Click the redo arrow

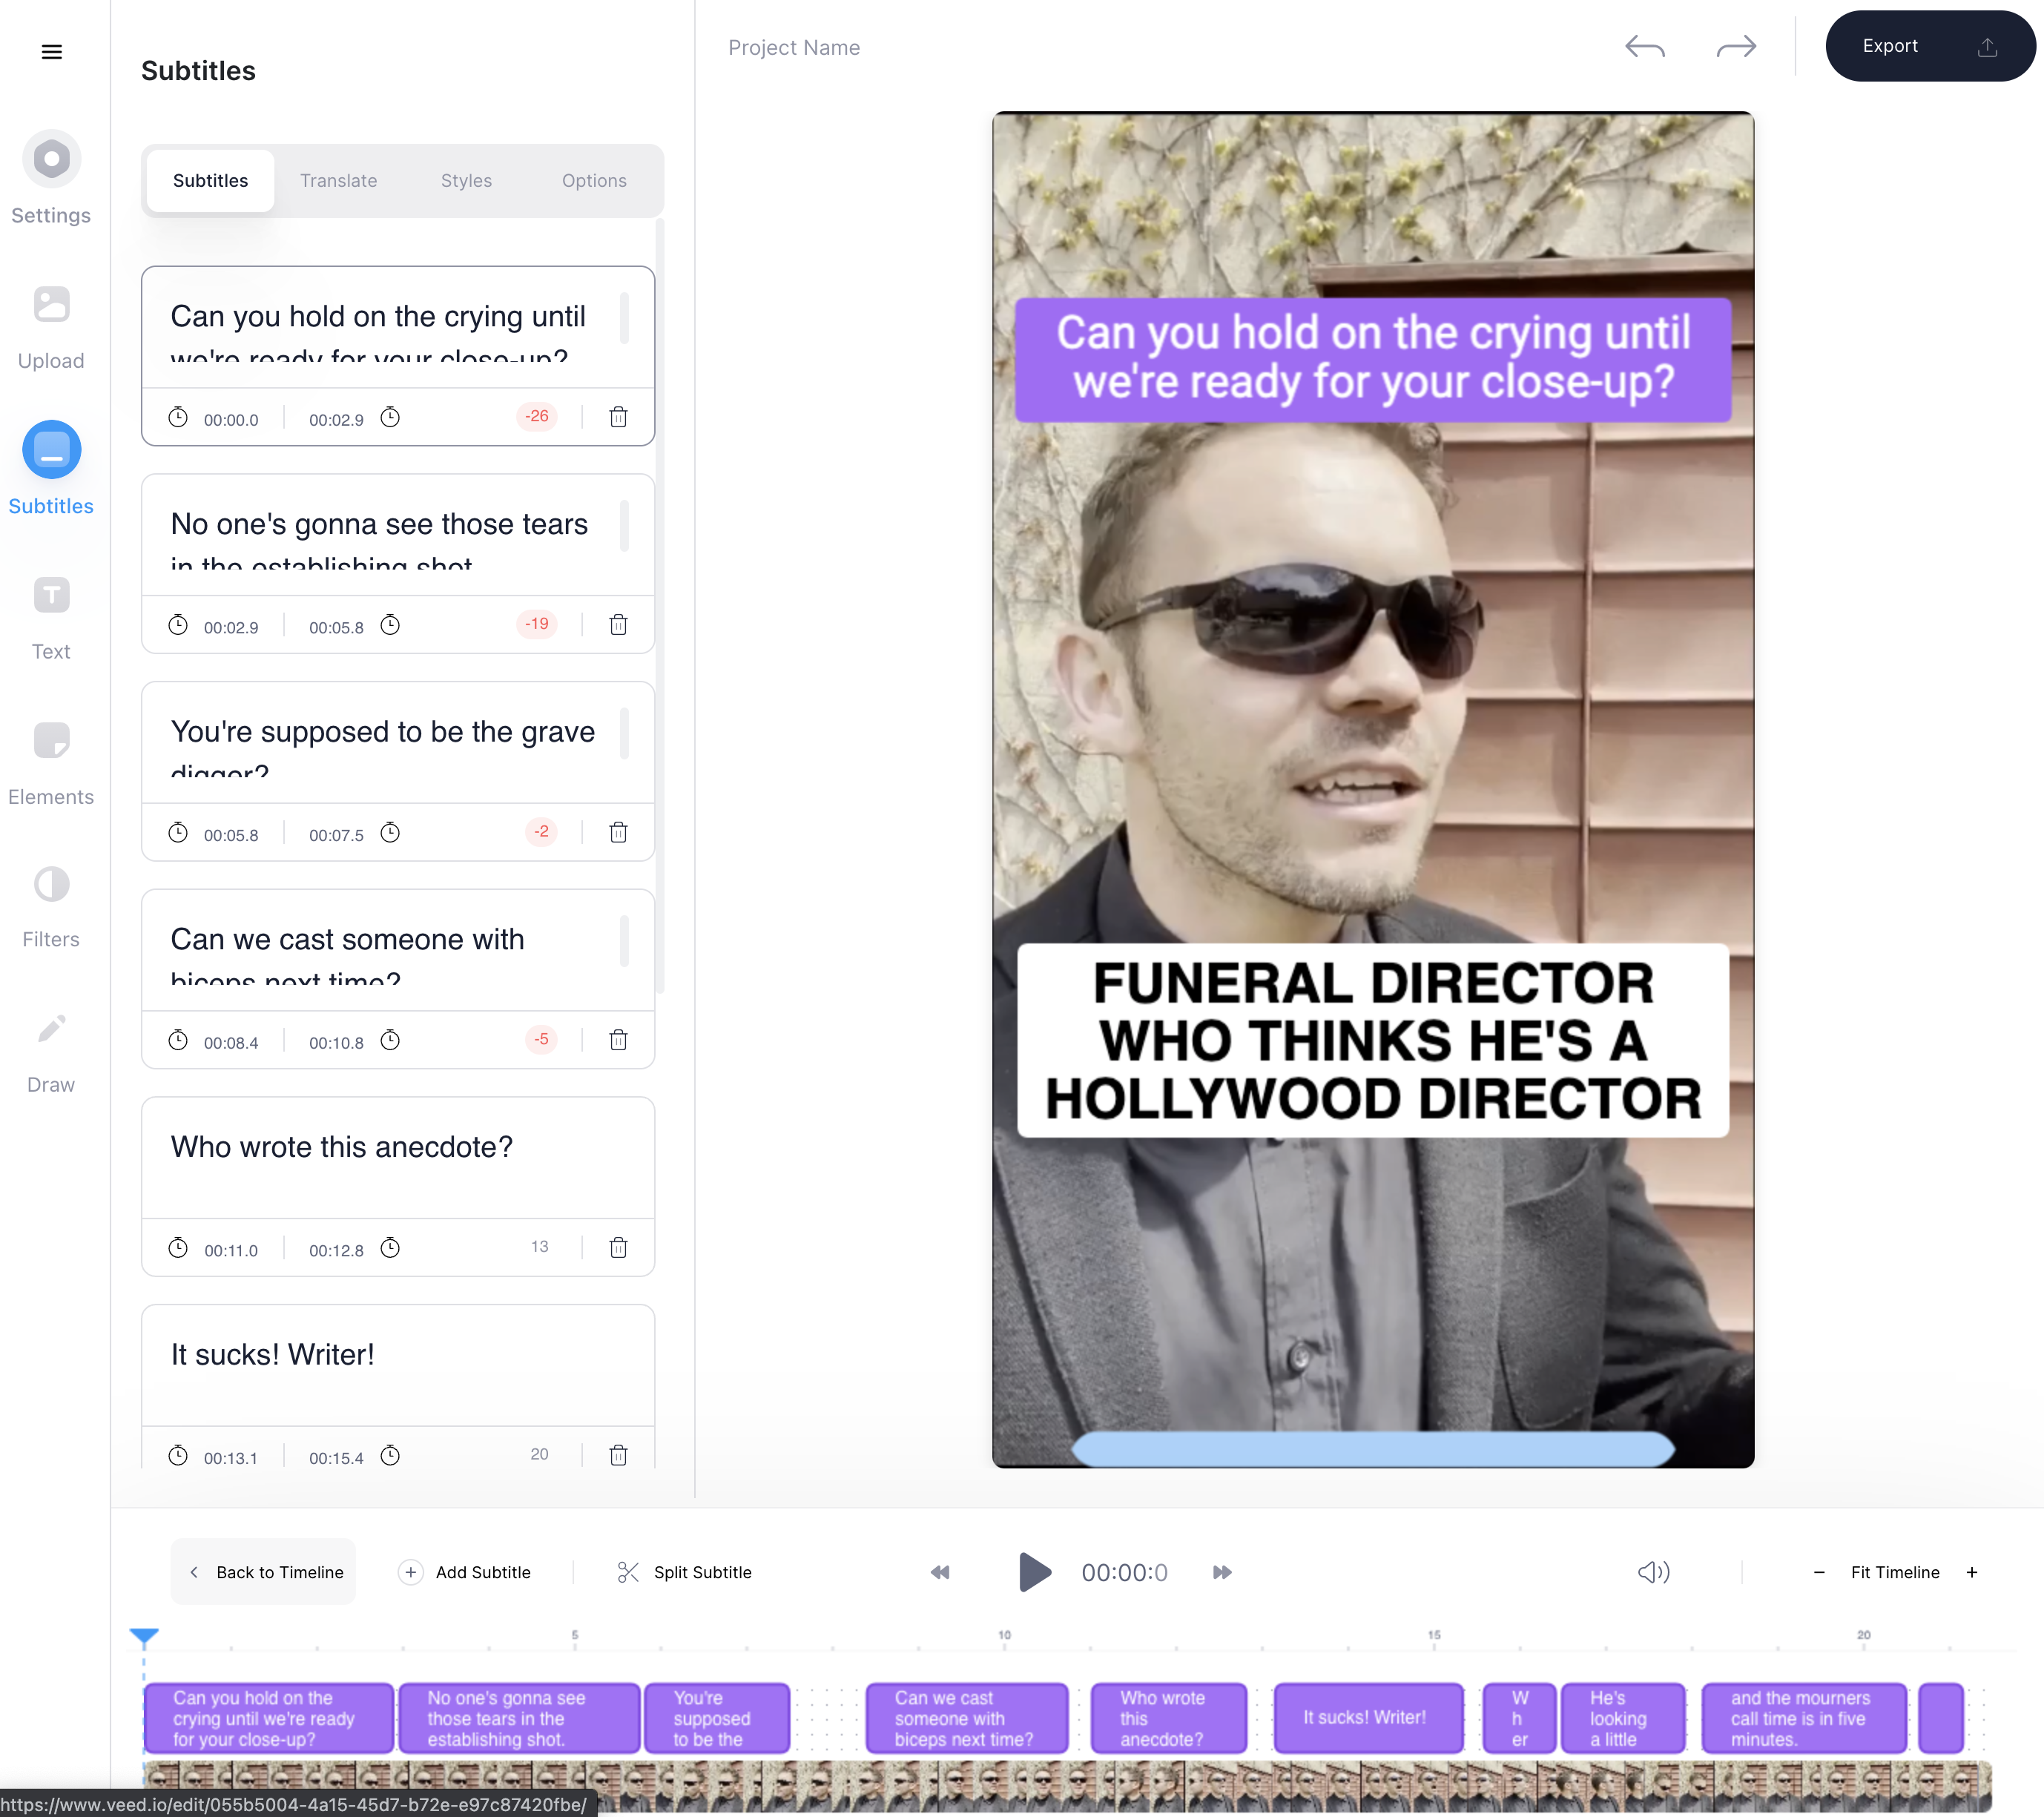click(x=1736, y=47)
